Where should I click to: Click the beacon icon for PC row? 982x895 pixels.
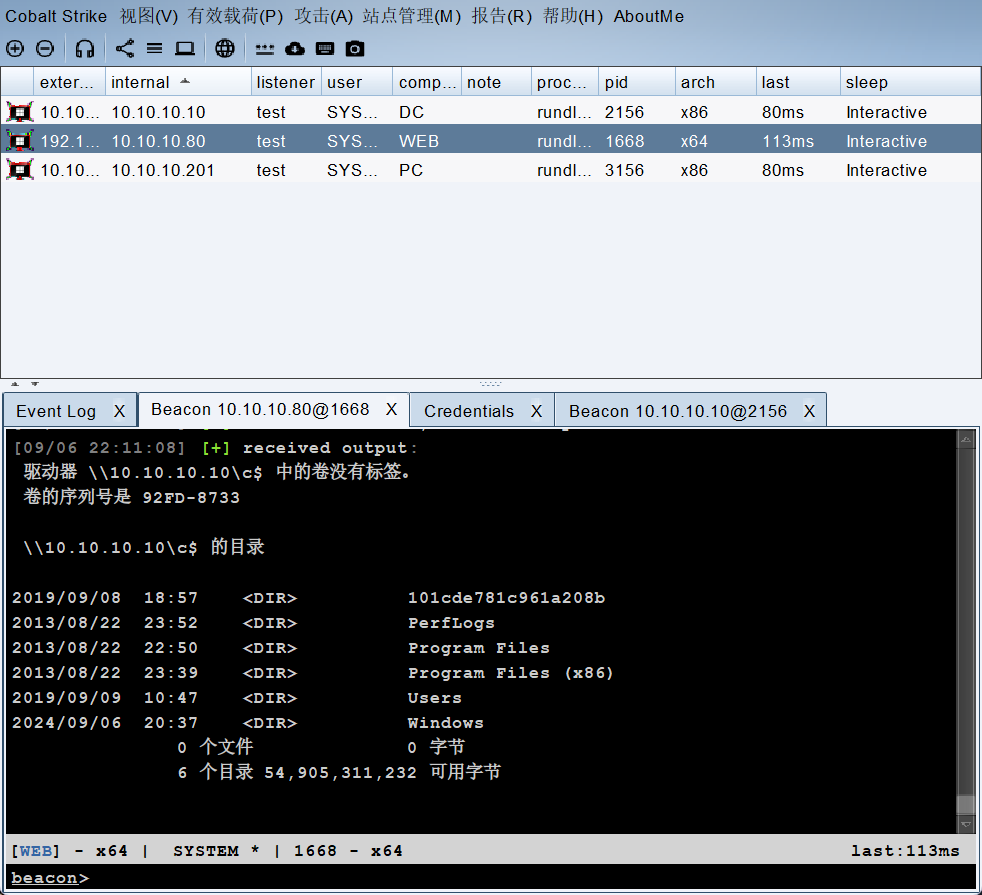[19, 170]
